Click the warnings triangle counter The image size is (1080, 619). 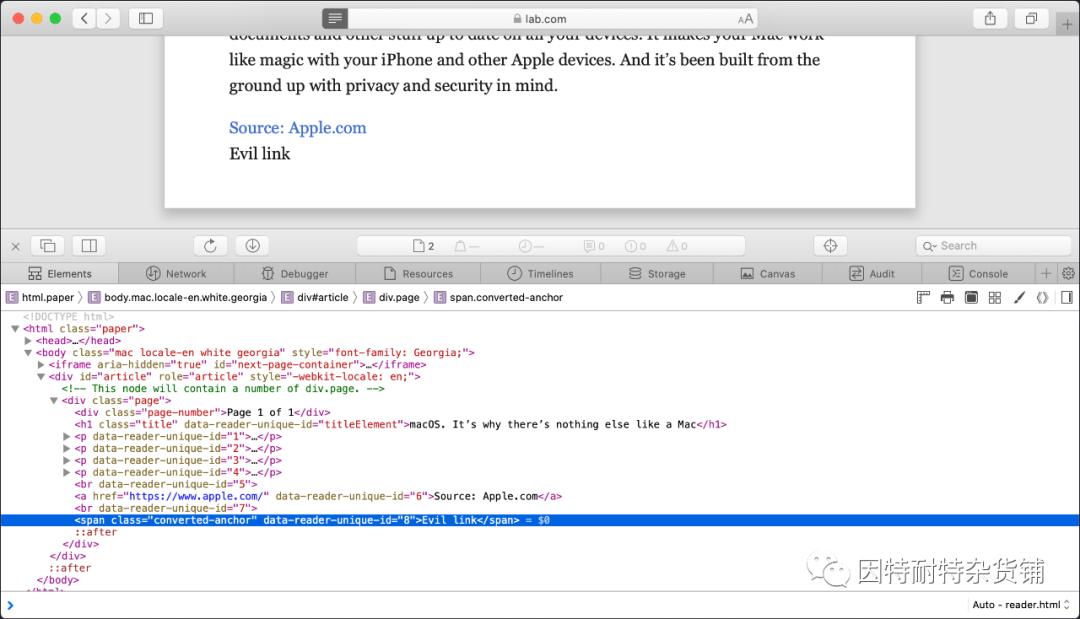(x=676, y=246)
